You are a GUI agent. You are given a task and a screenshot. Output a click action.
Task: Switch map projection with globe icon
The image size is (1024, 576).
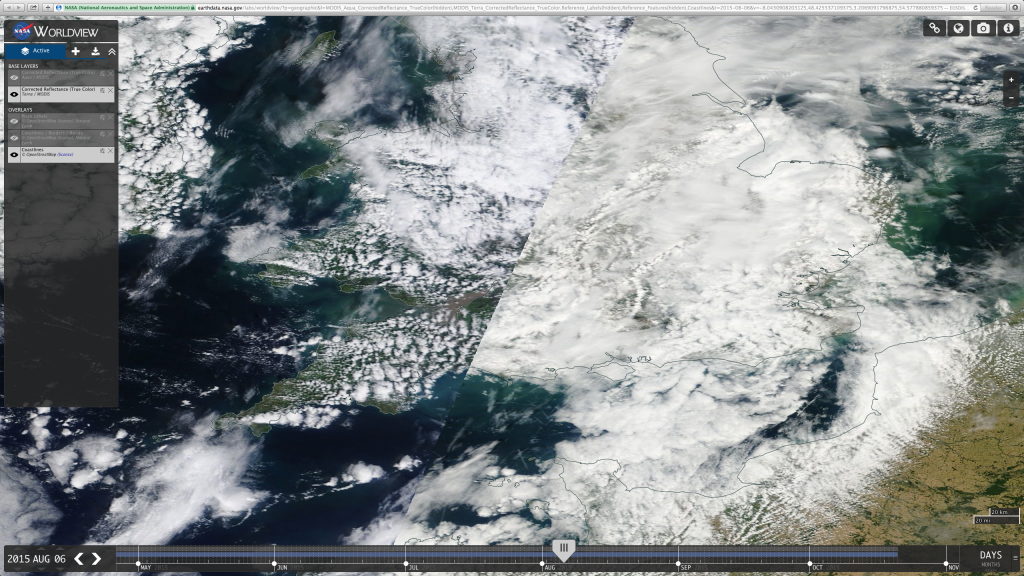coord(959,28)
